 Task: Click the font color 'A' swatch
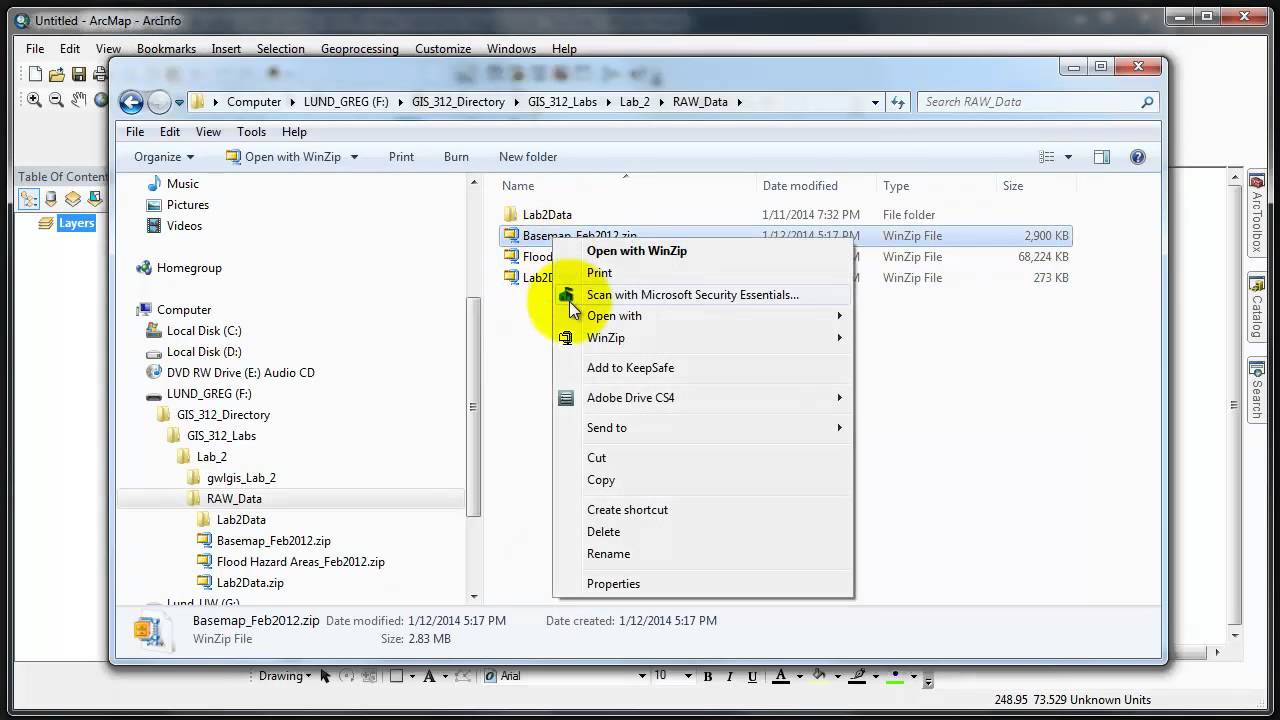[781, 676]
